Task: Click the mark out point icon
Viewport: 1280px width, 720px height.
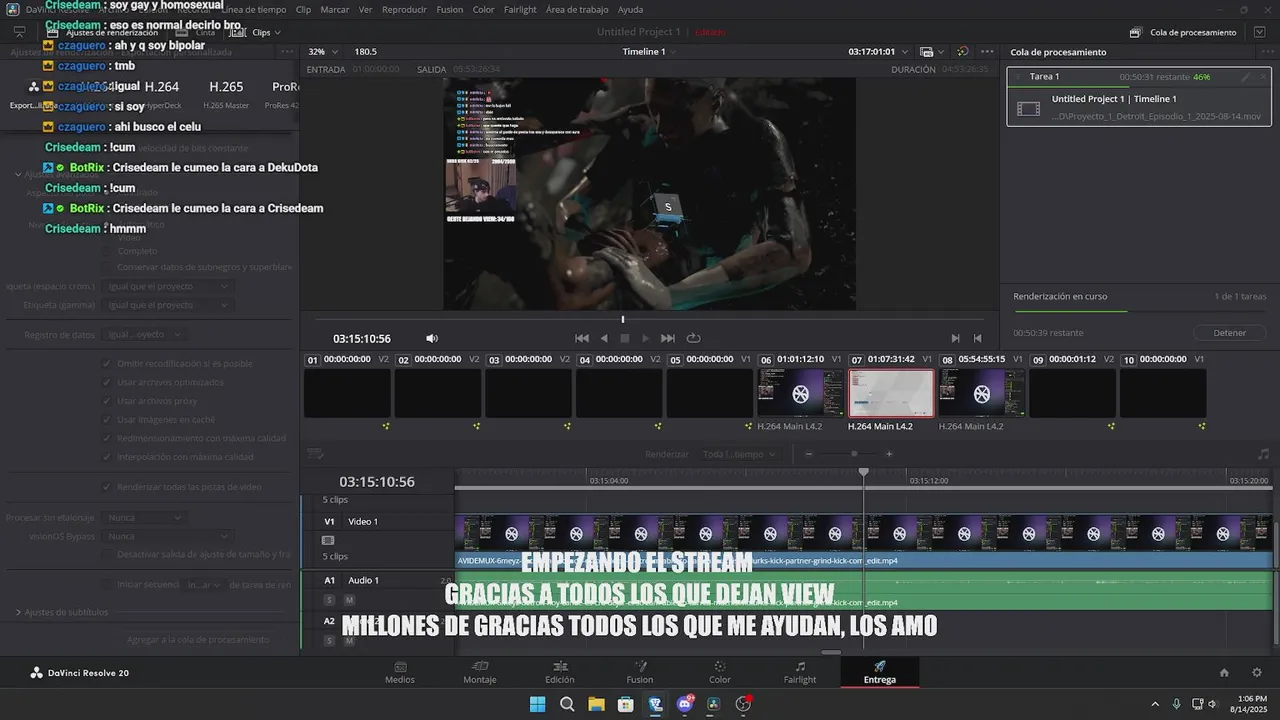Action: coord(977,339)
